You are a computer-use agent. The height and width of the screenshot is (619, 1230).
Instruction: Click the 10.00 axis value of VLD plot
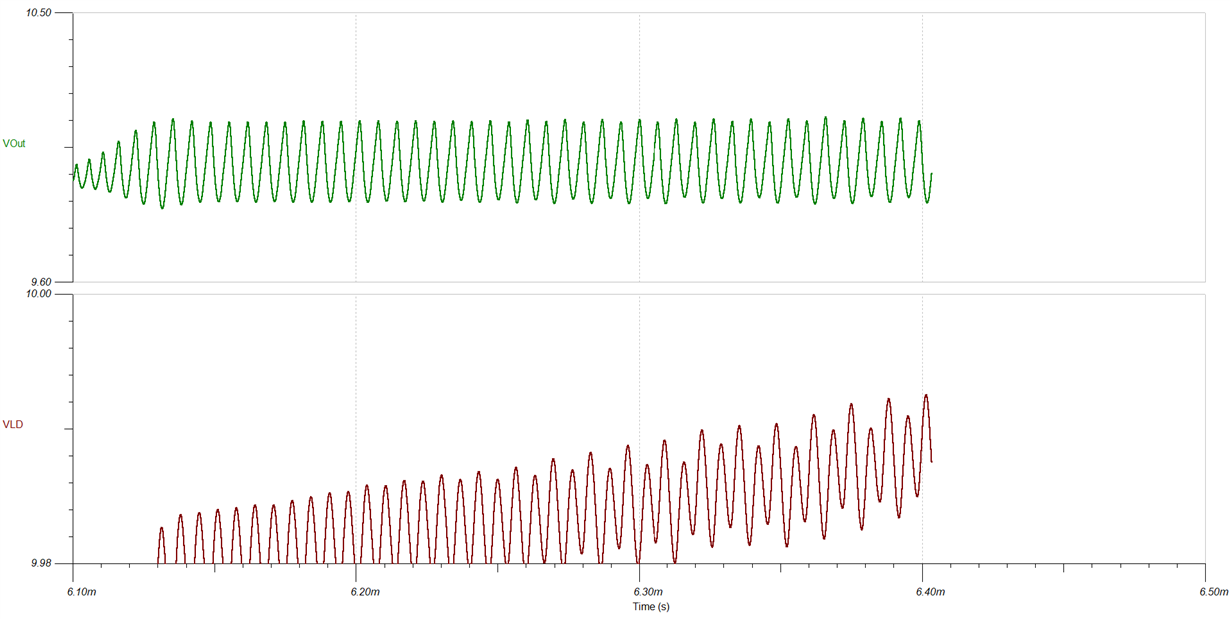[39, 294]
